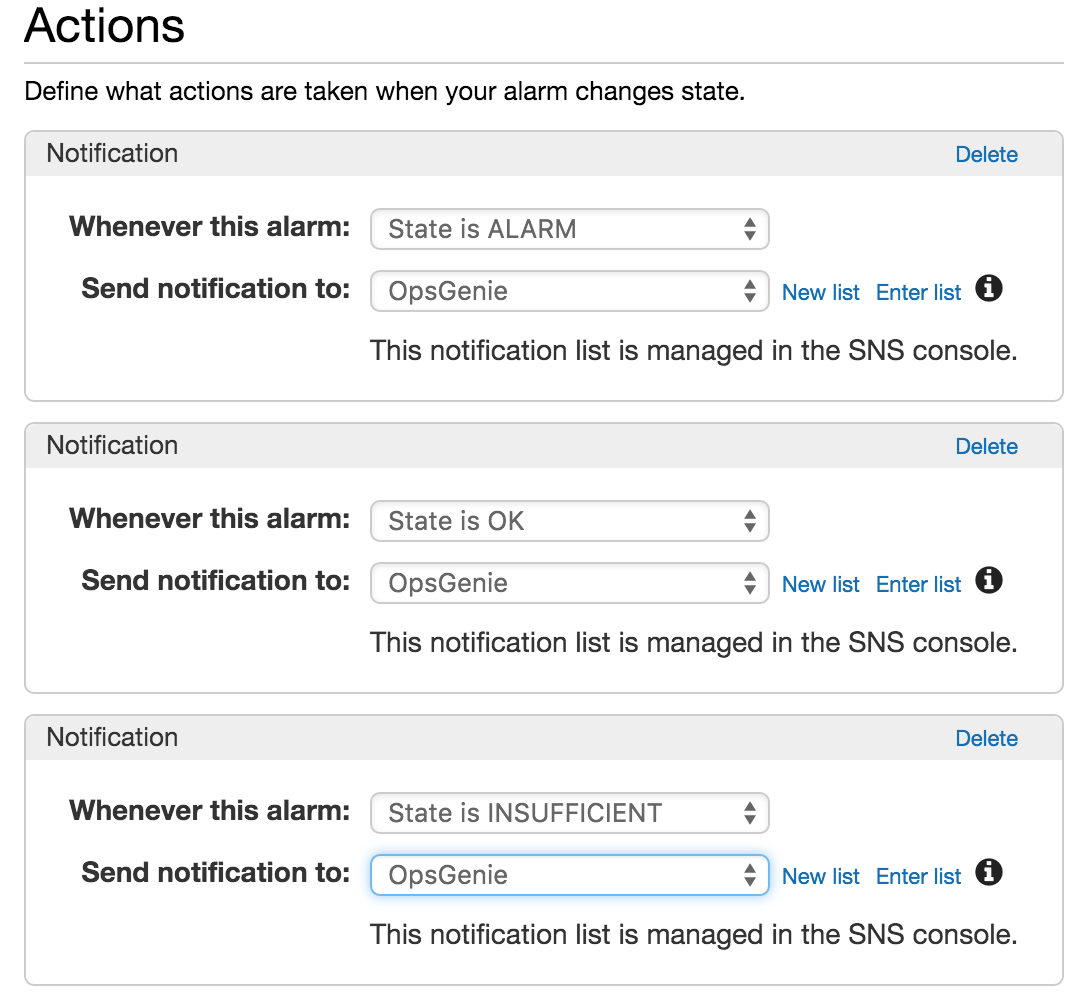
Task: Delete the State is ALARM notification action
Action: click(x=987, y=154)
